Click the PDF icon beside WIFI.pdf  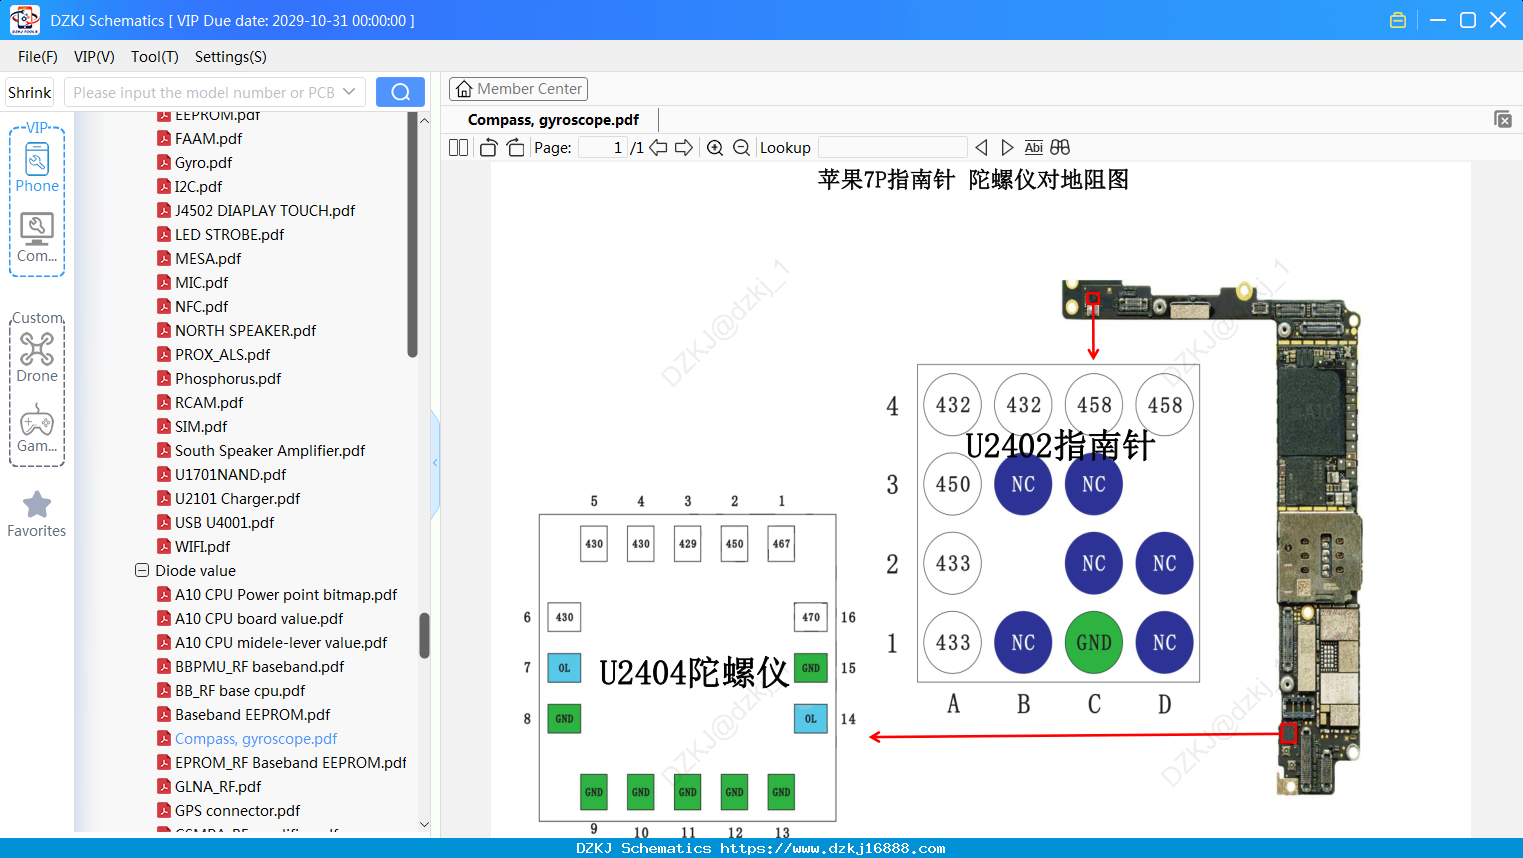[164, 546]
